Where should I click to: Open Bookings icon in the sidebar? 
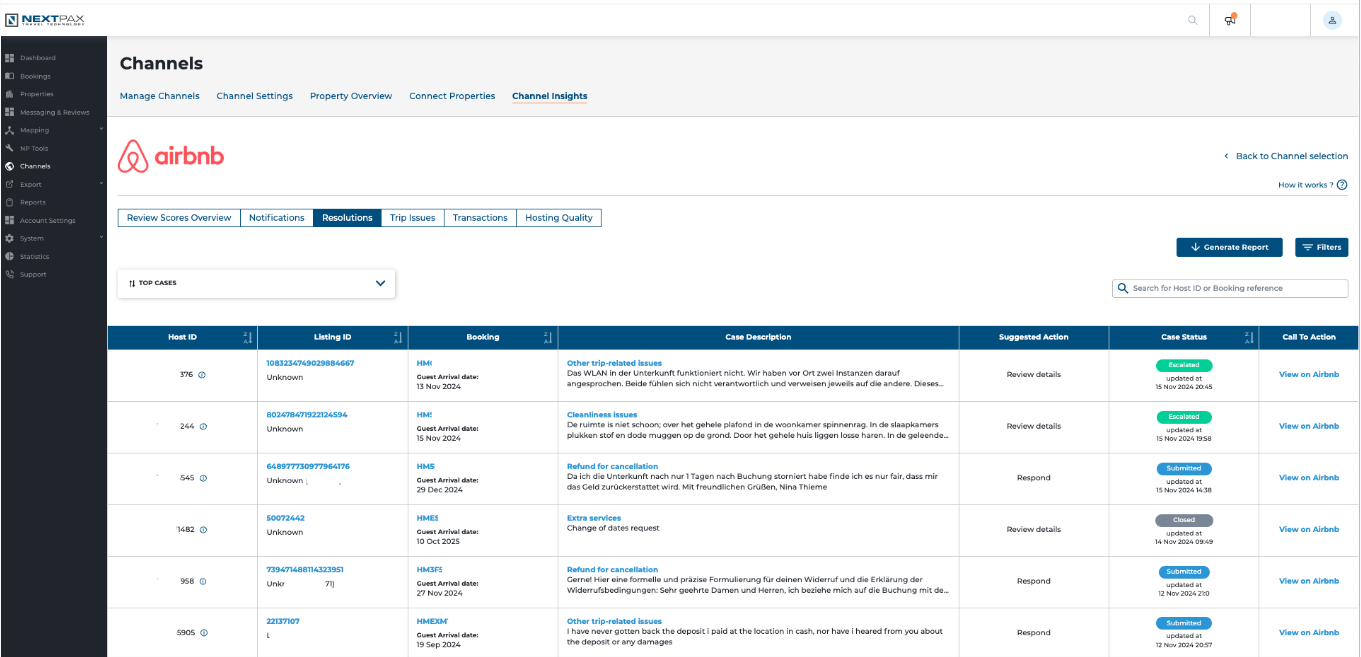9,76
